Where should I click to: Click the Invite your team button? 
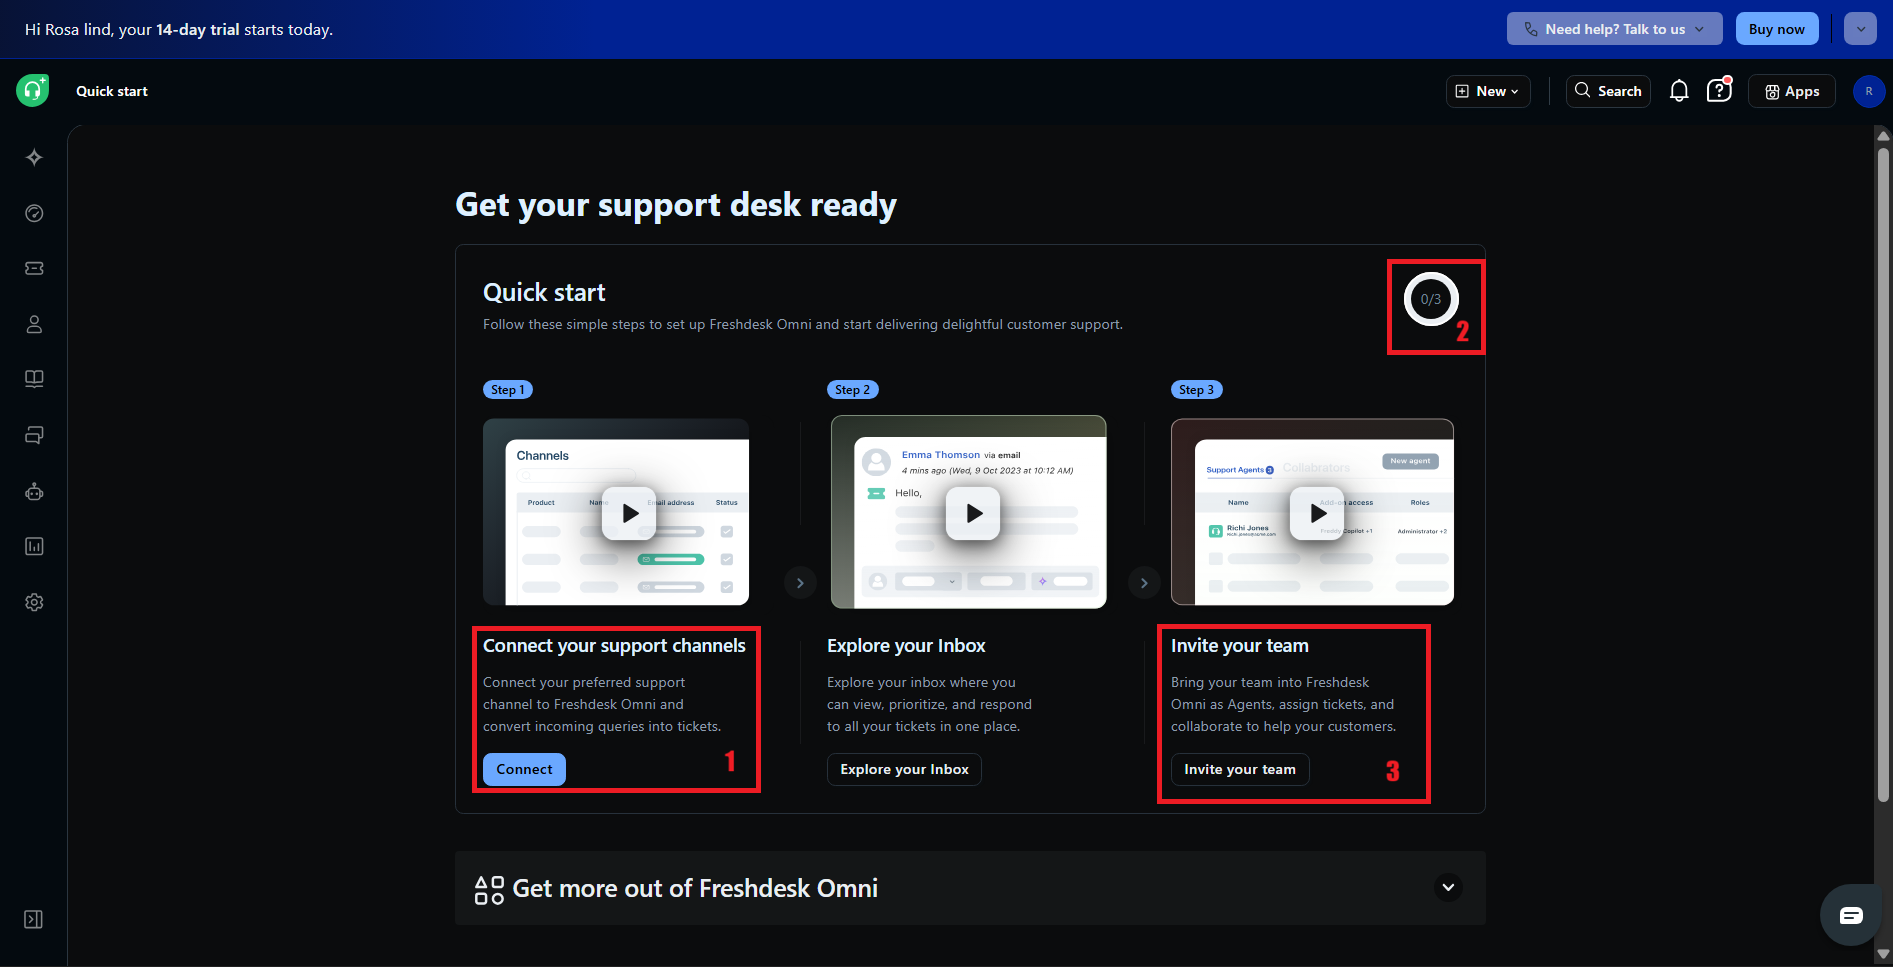click(1240, 769)
